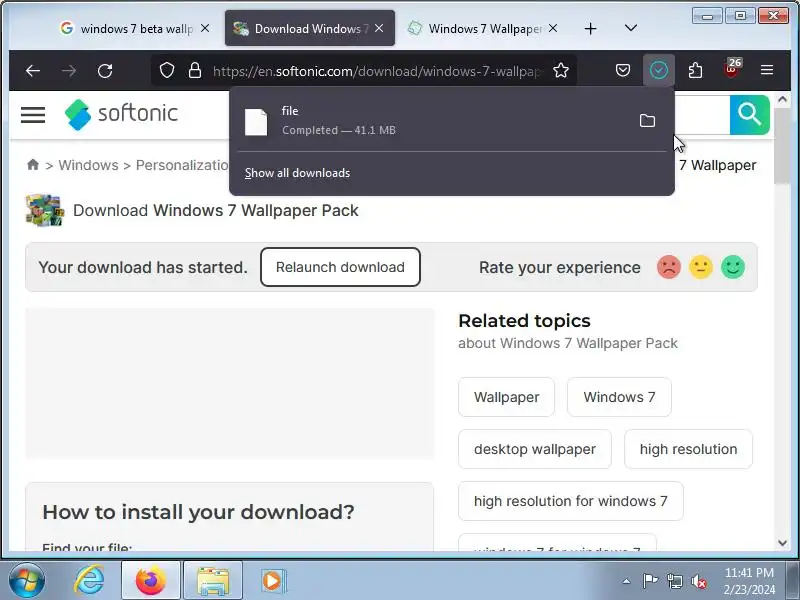Open containing folder of downloaded file
Screen dimensions: 800x600
(647, 121)
